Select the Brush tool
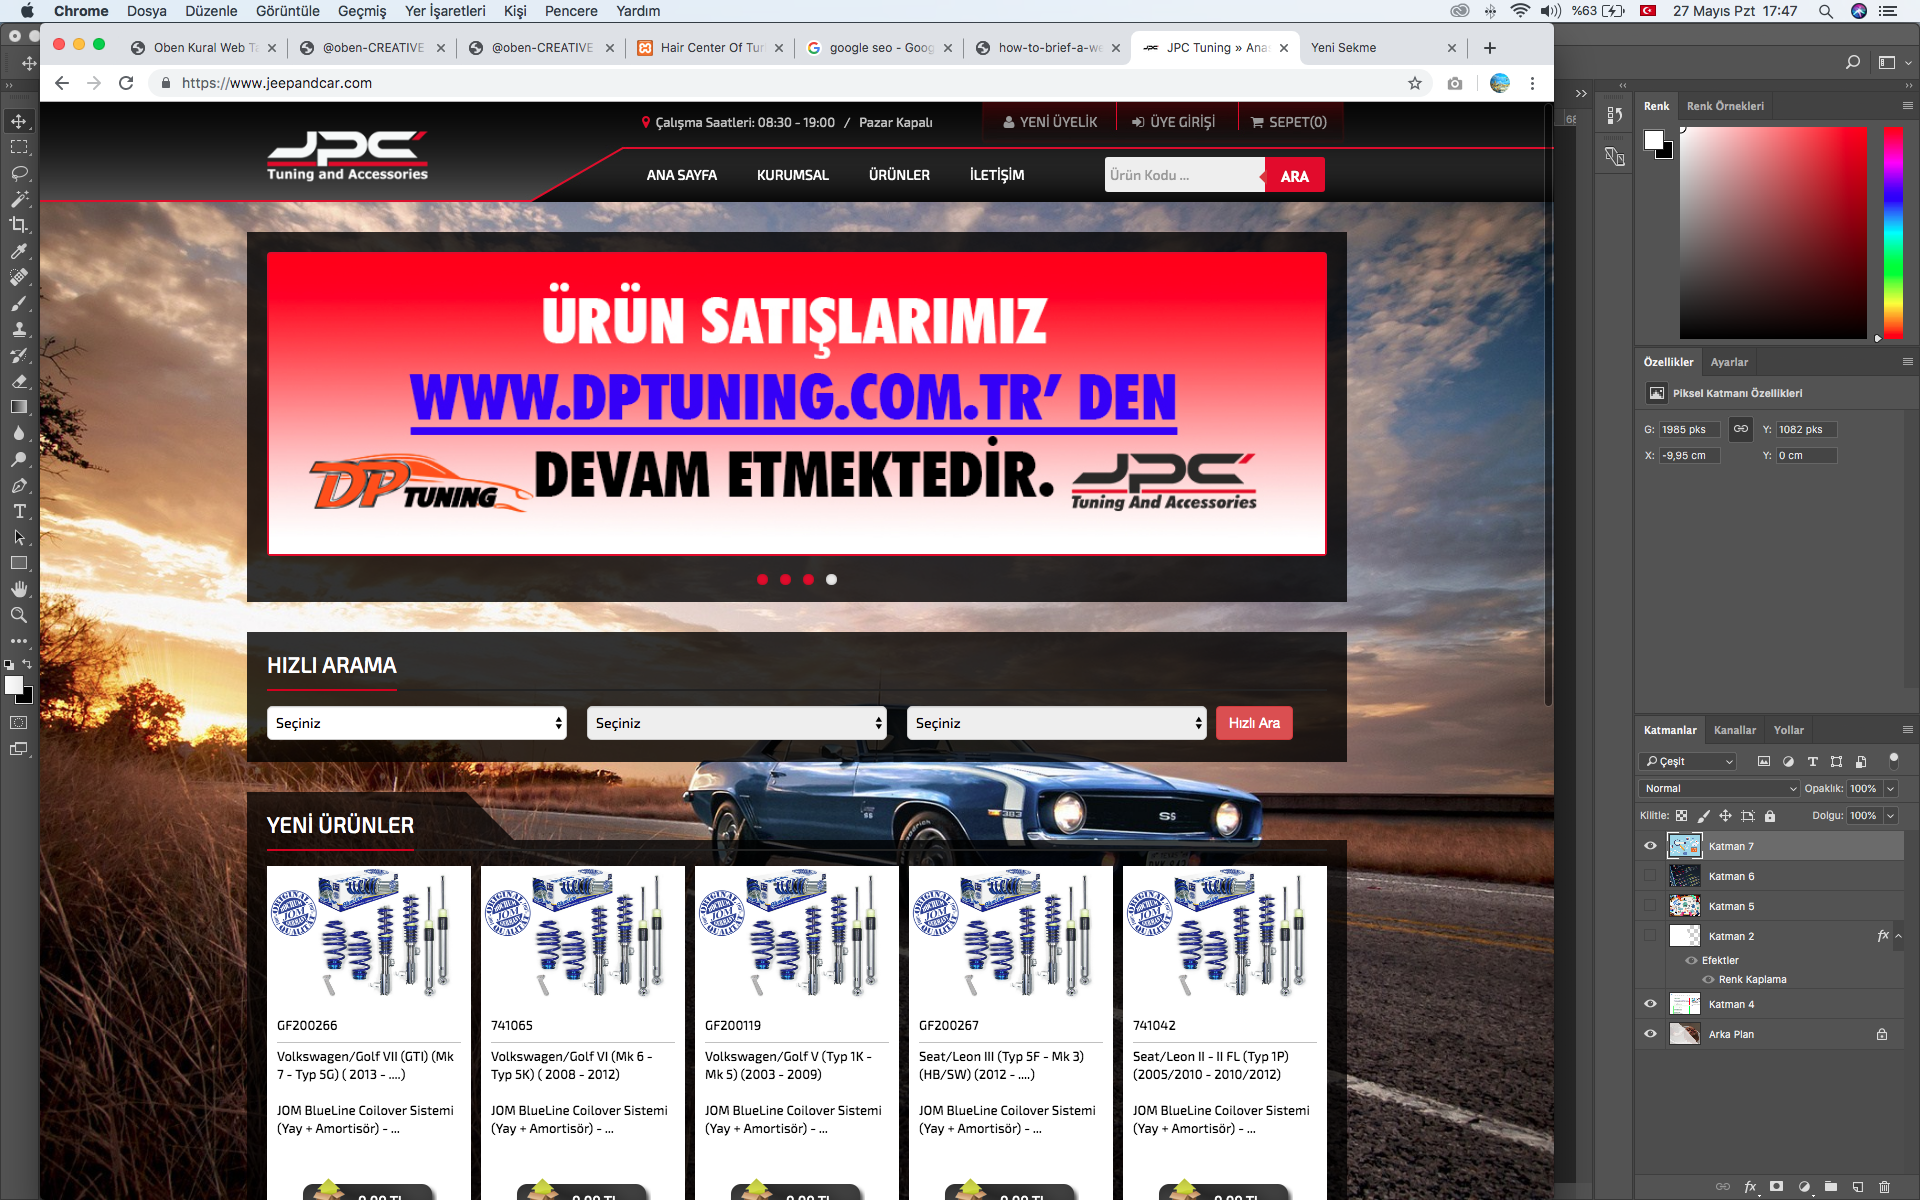1920x1200 pixels. click(19, 303)
